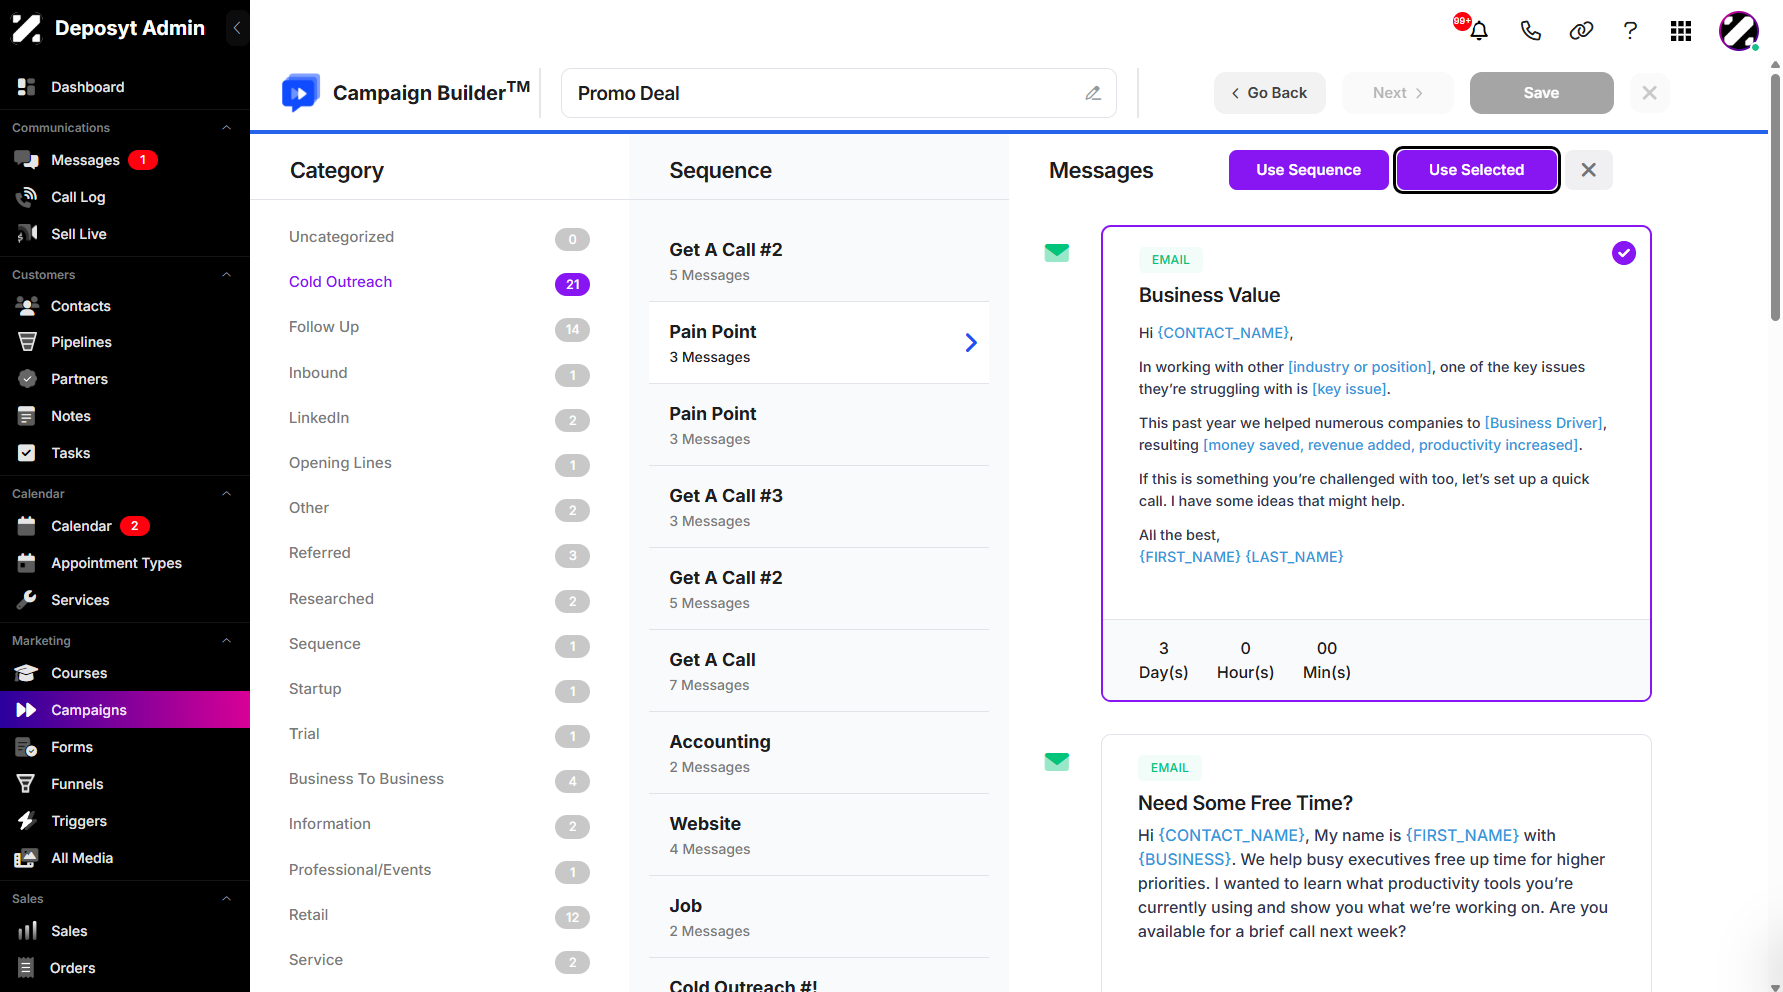This screenshot has height=992, width=1783.
Task: Click the Courses graduation cap icon
Action: [27, 673]
